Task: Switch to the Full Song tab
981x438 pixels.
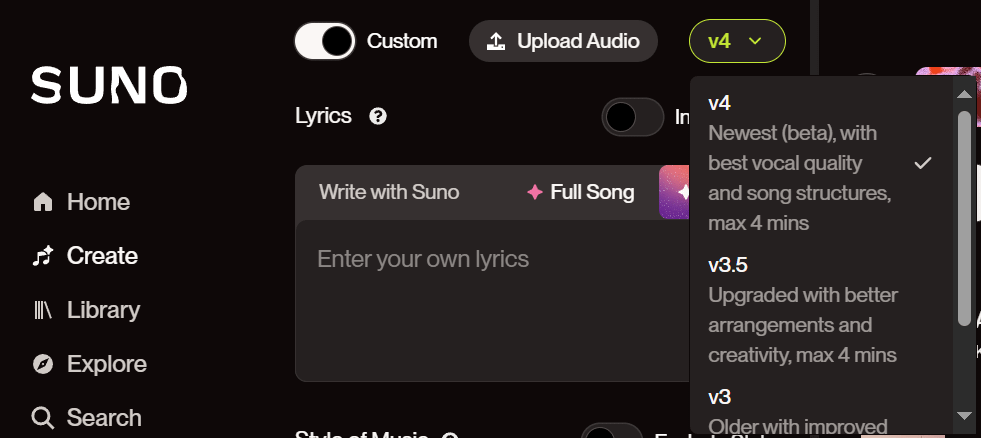Action: click(581, 192)
